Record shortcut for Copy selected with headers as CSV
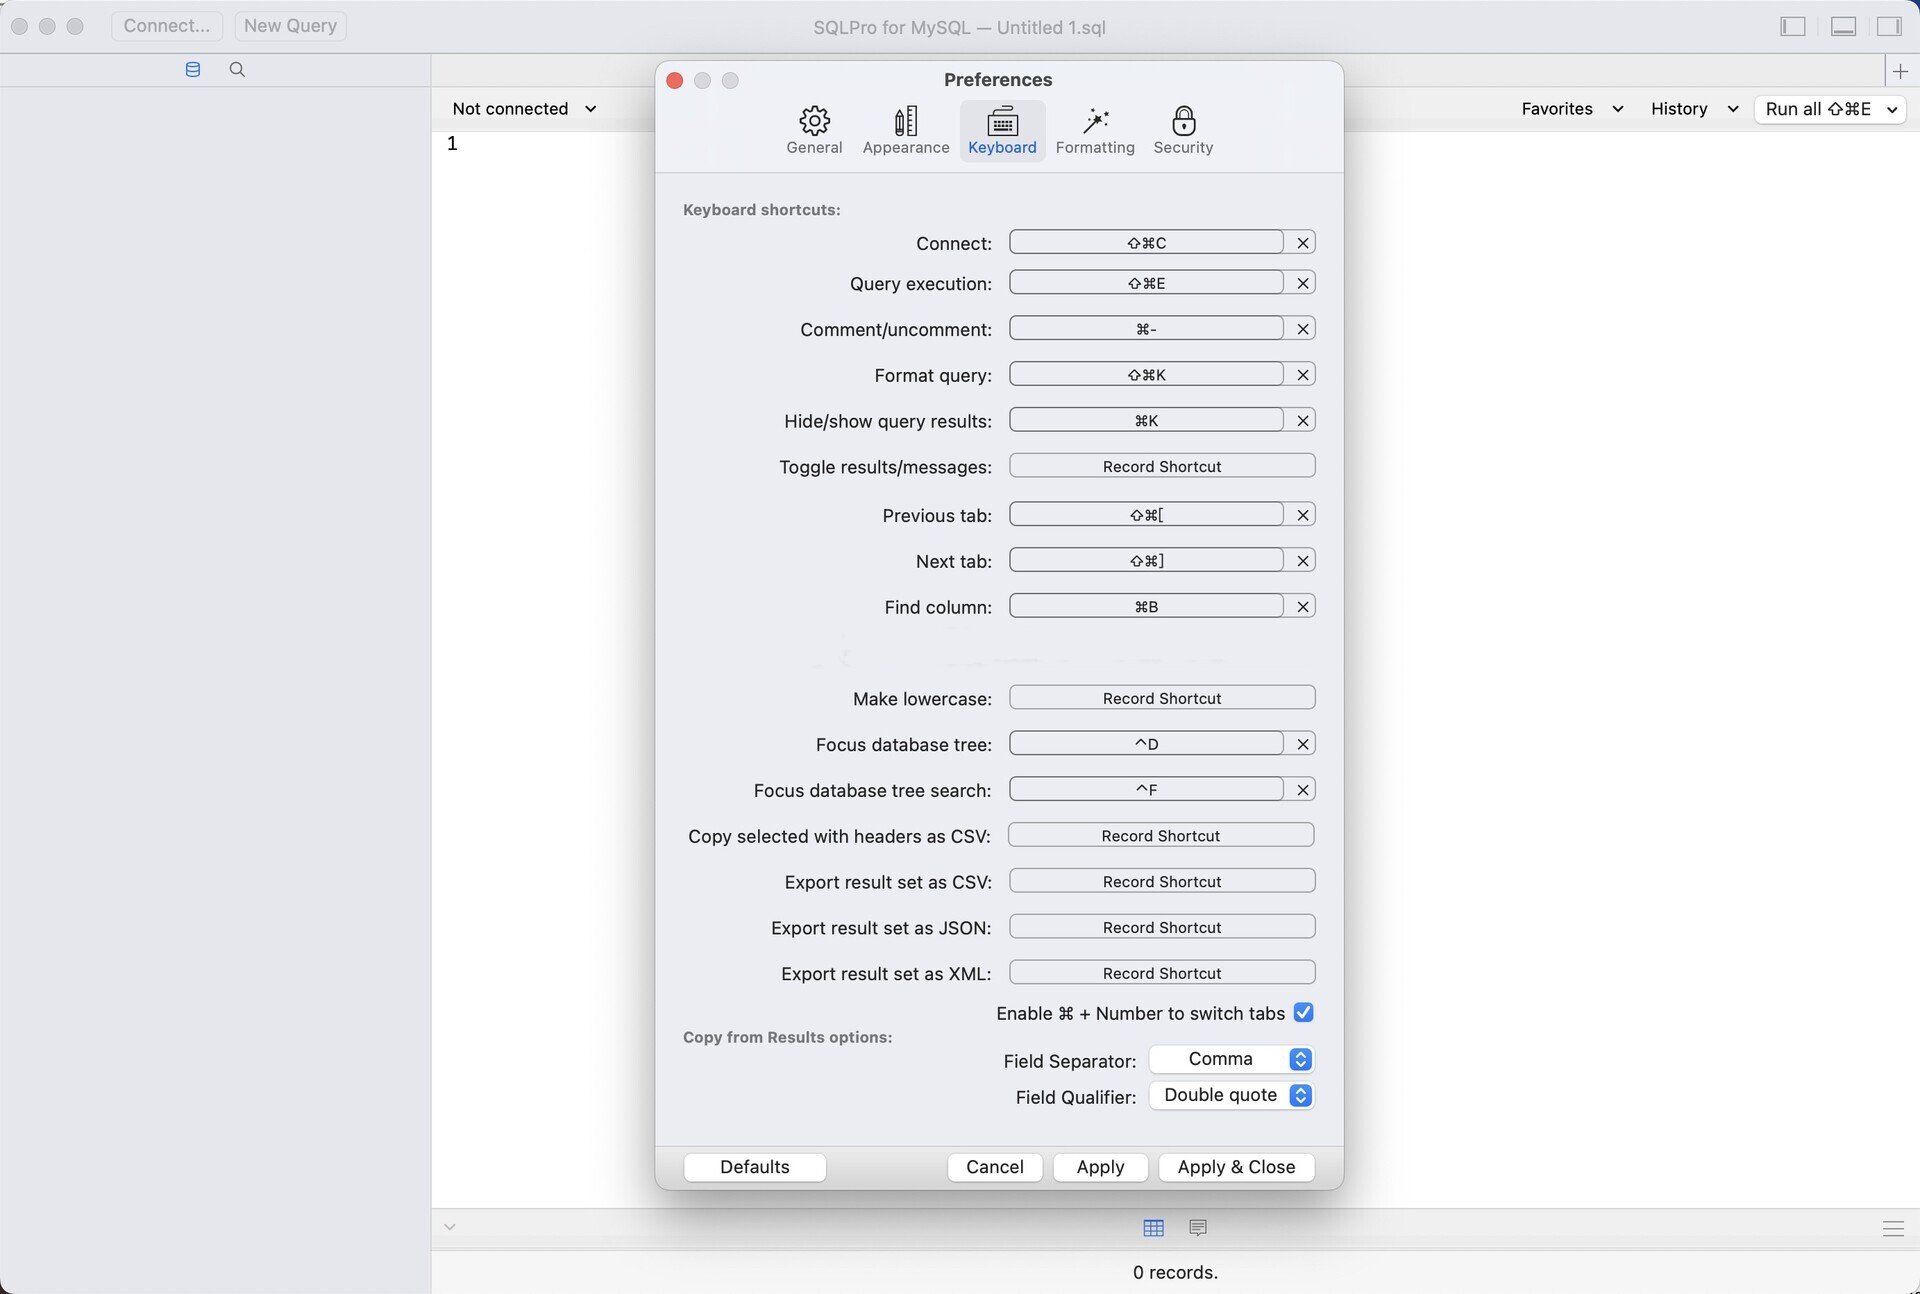 pyautogui.click(x=1161, y=836)
